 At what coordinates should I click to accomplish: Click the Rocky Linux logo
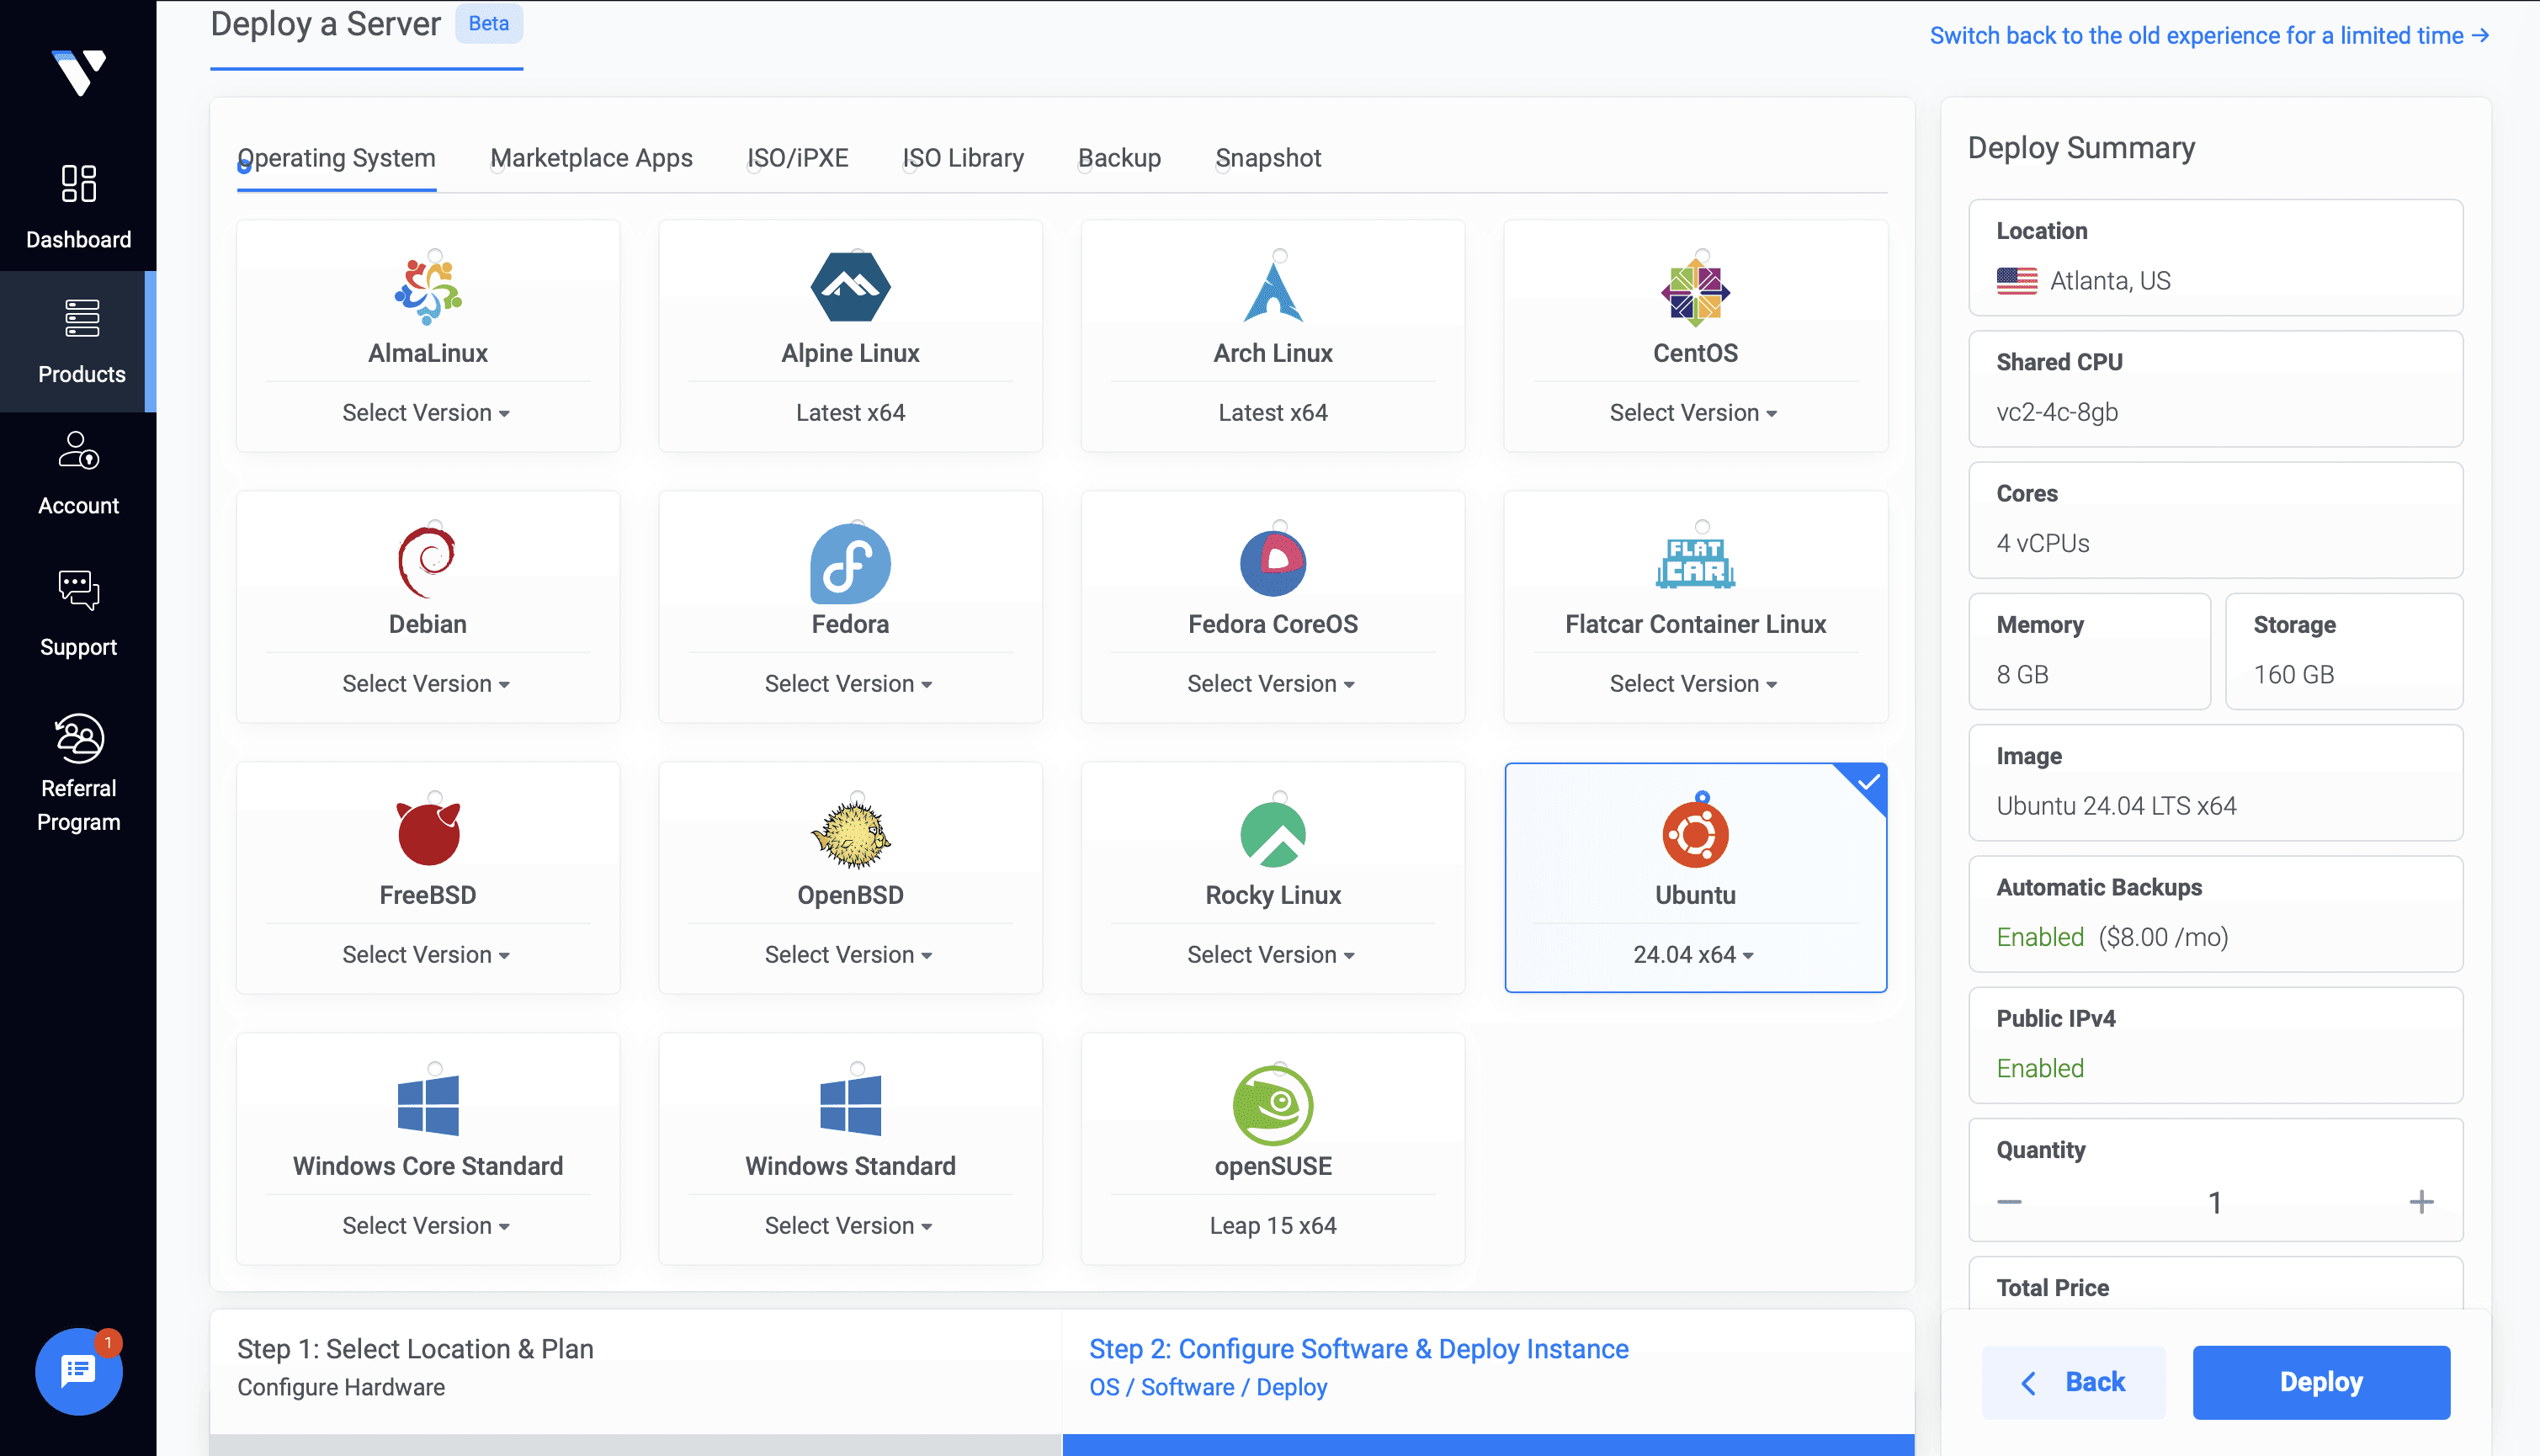[1273, 835]
